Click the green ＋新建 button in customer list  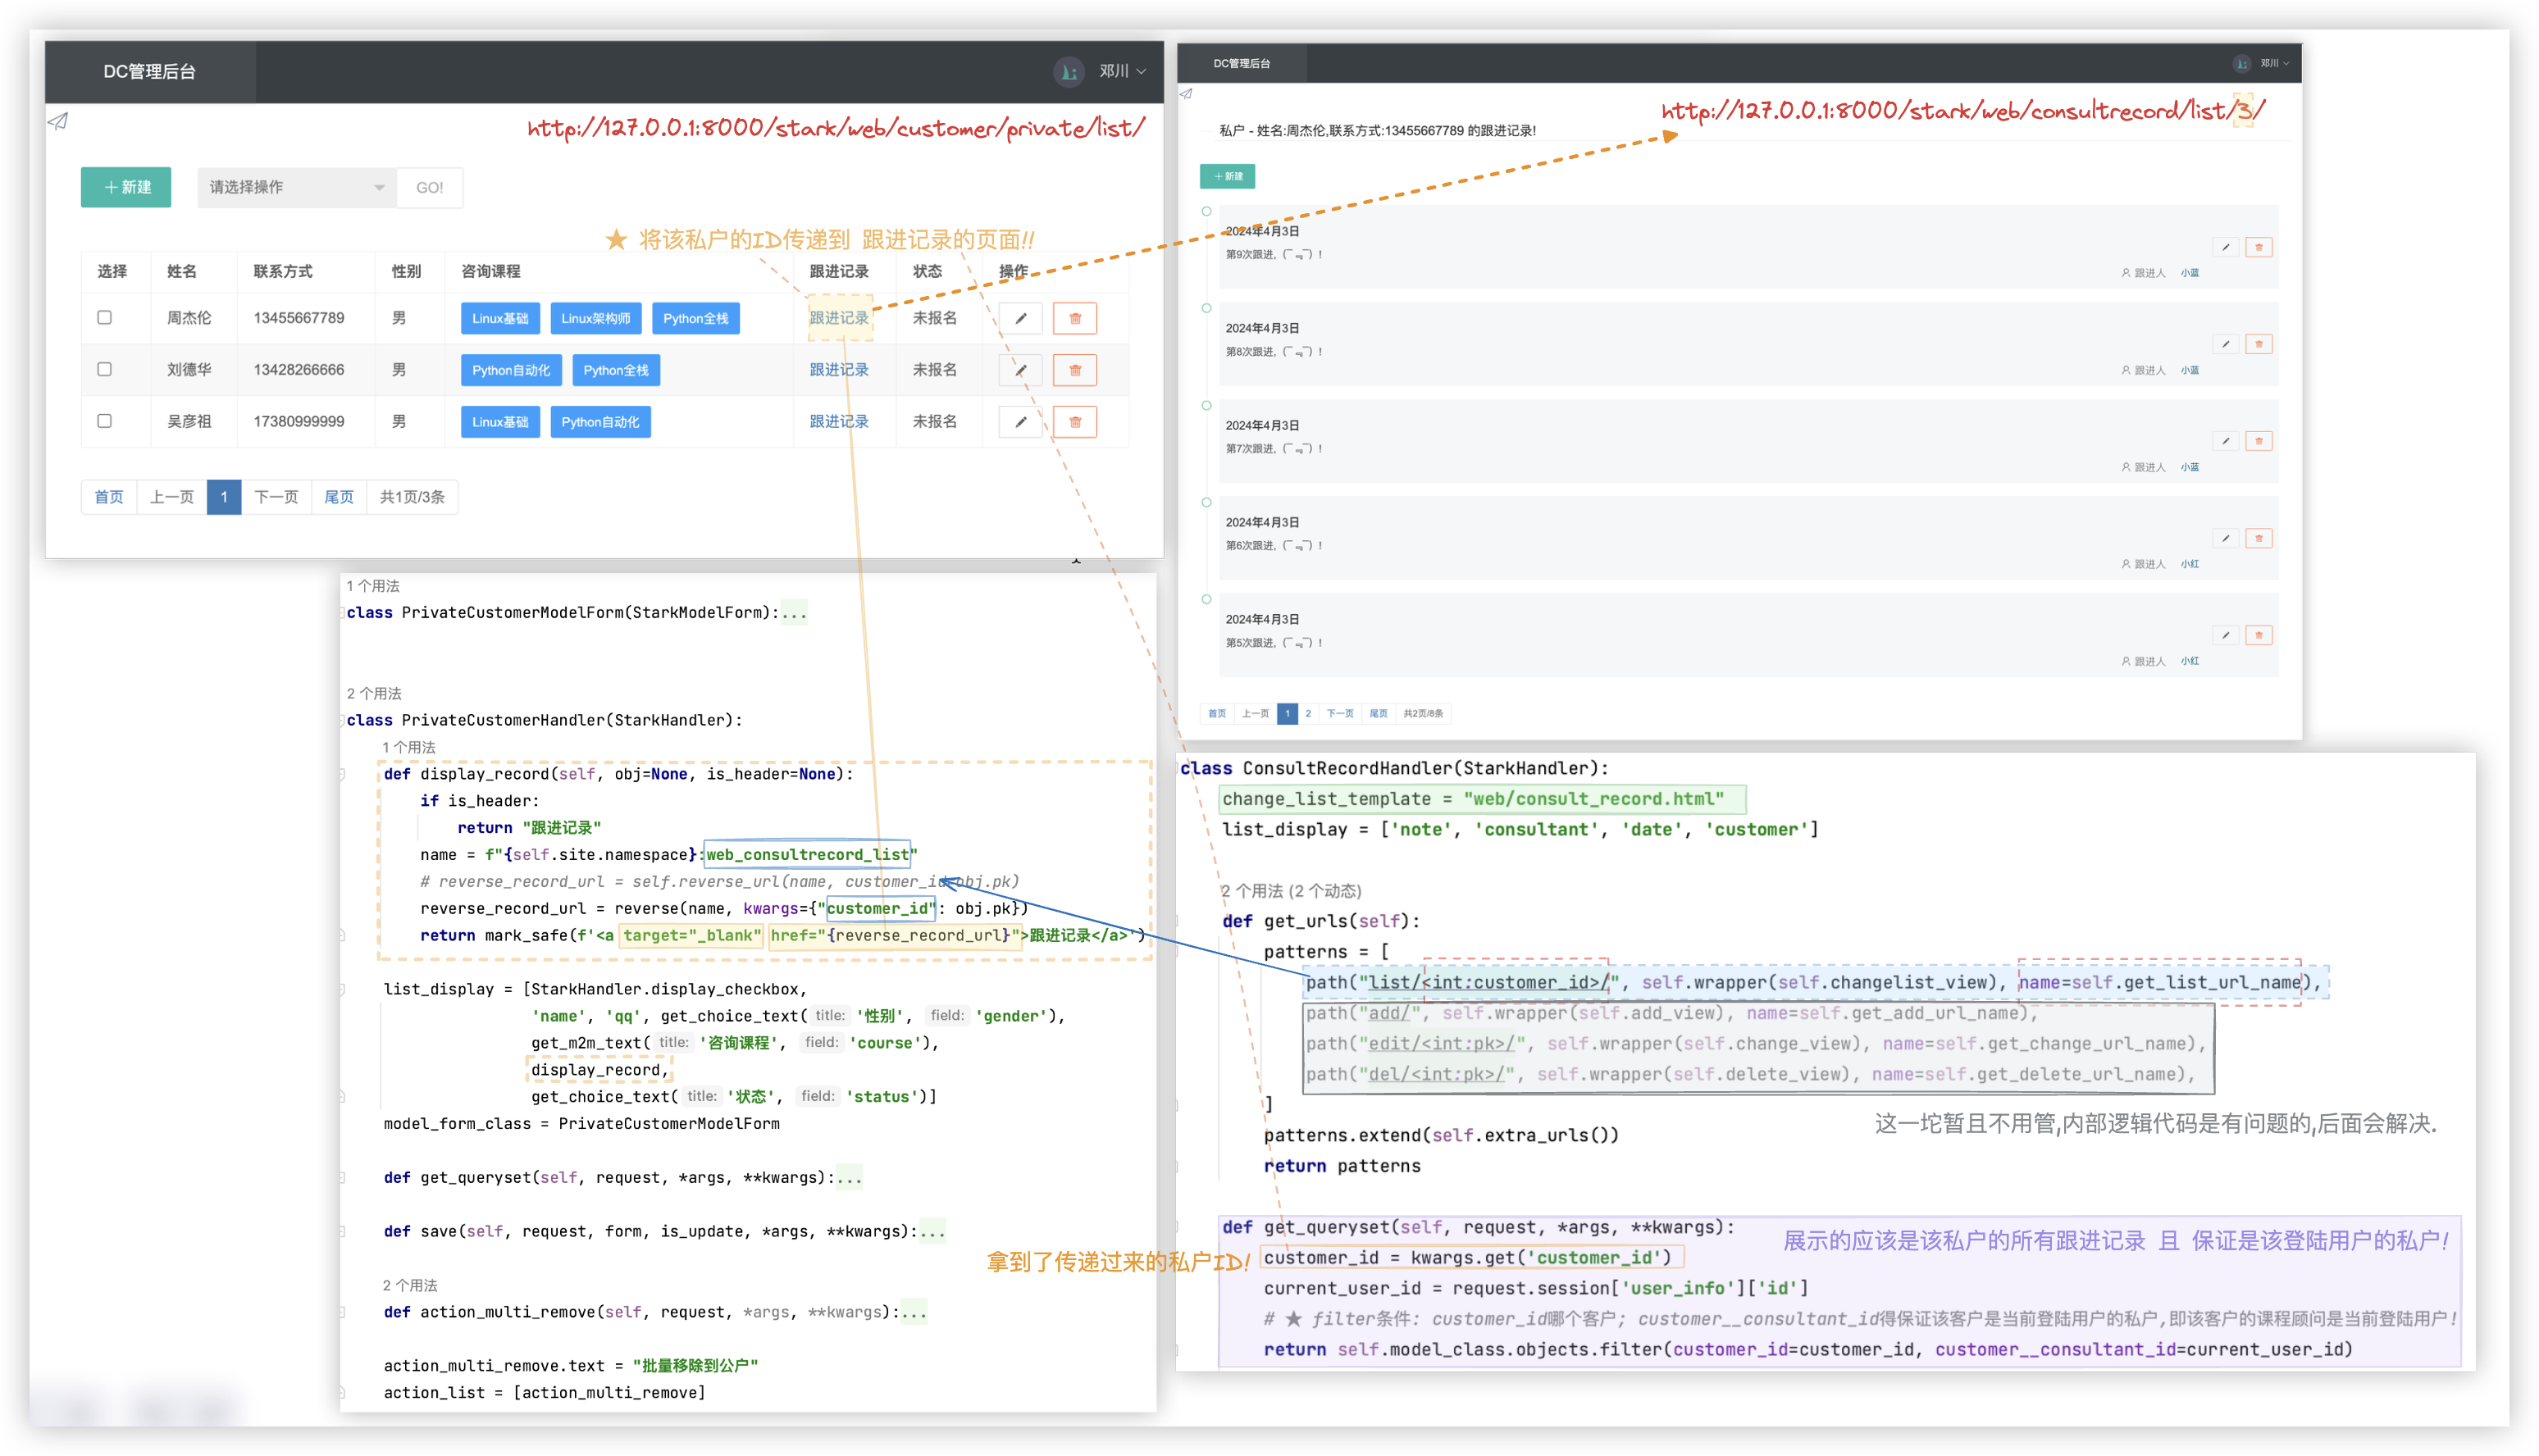point(126,187)
